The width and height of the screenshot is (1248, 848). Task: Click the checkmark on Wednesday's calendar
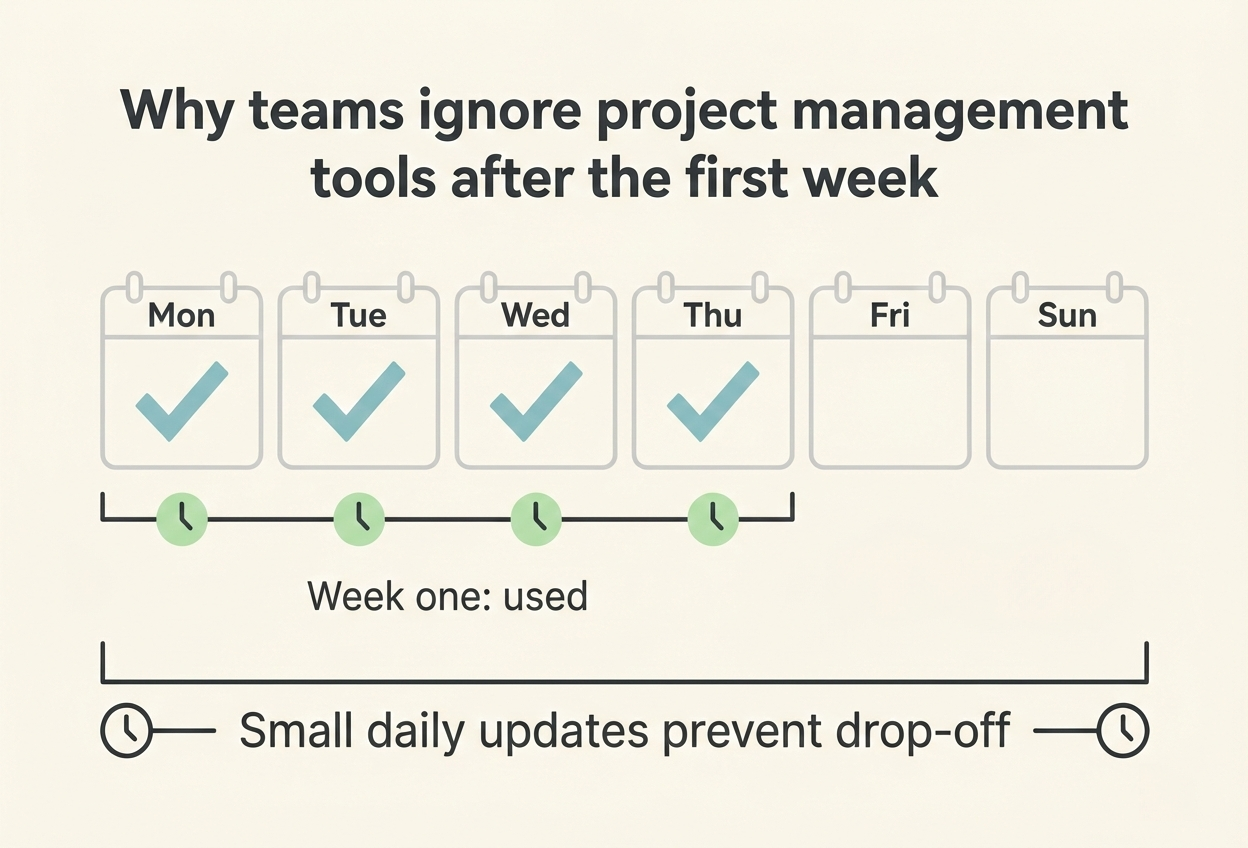[x=535, y=401]
